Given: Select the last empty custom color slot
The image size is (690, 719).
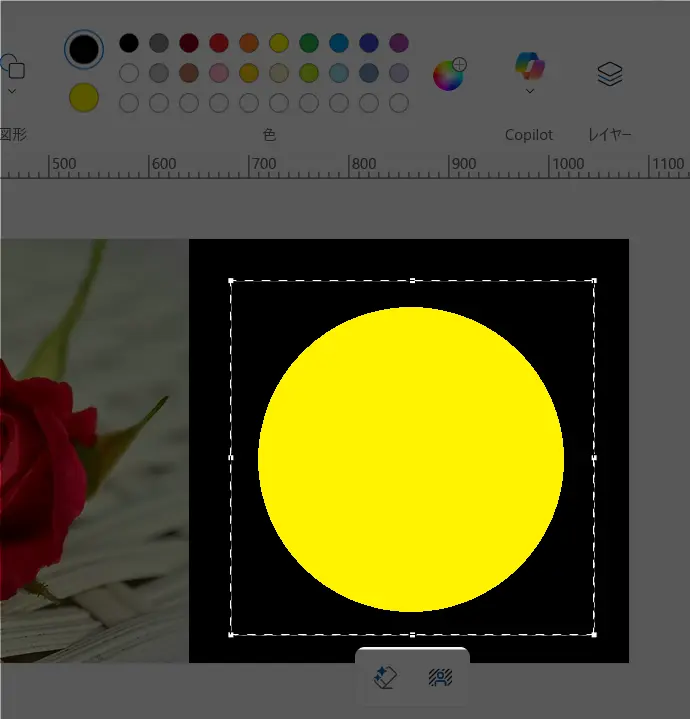Looking at the screenshot, I should (x=399, y=103).
